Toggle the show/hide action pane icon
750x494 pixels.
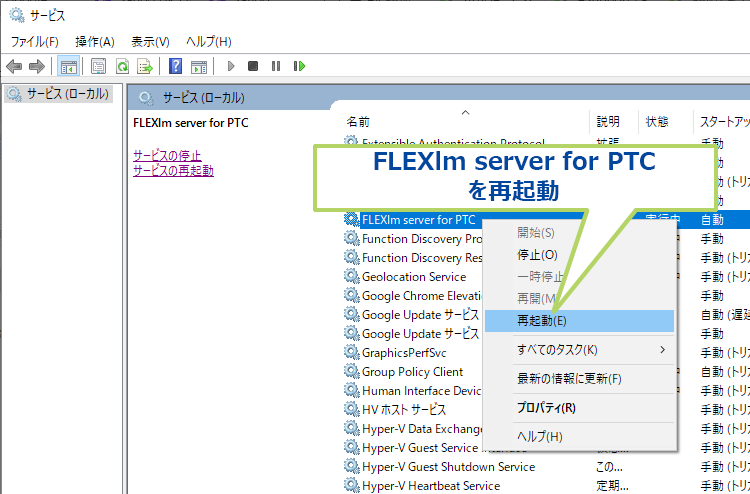pos(199,66)
